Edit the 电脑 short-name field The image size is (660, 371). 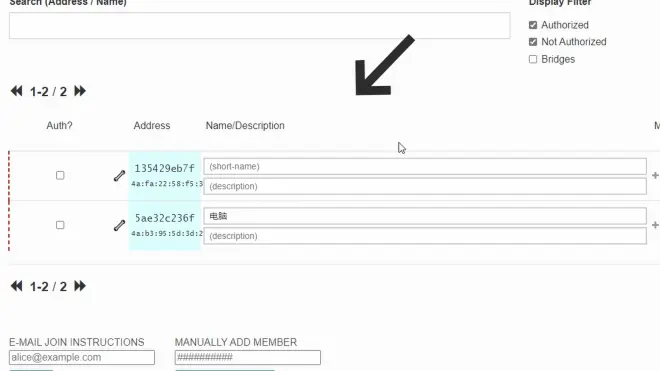click(x=425, y=216)
